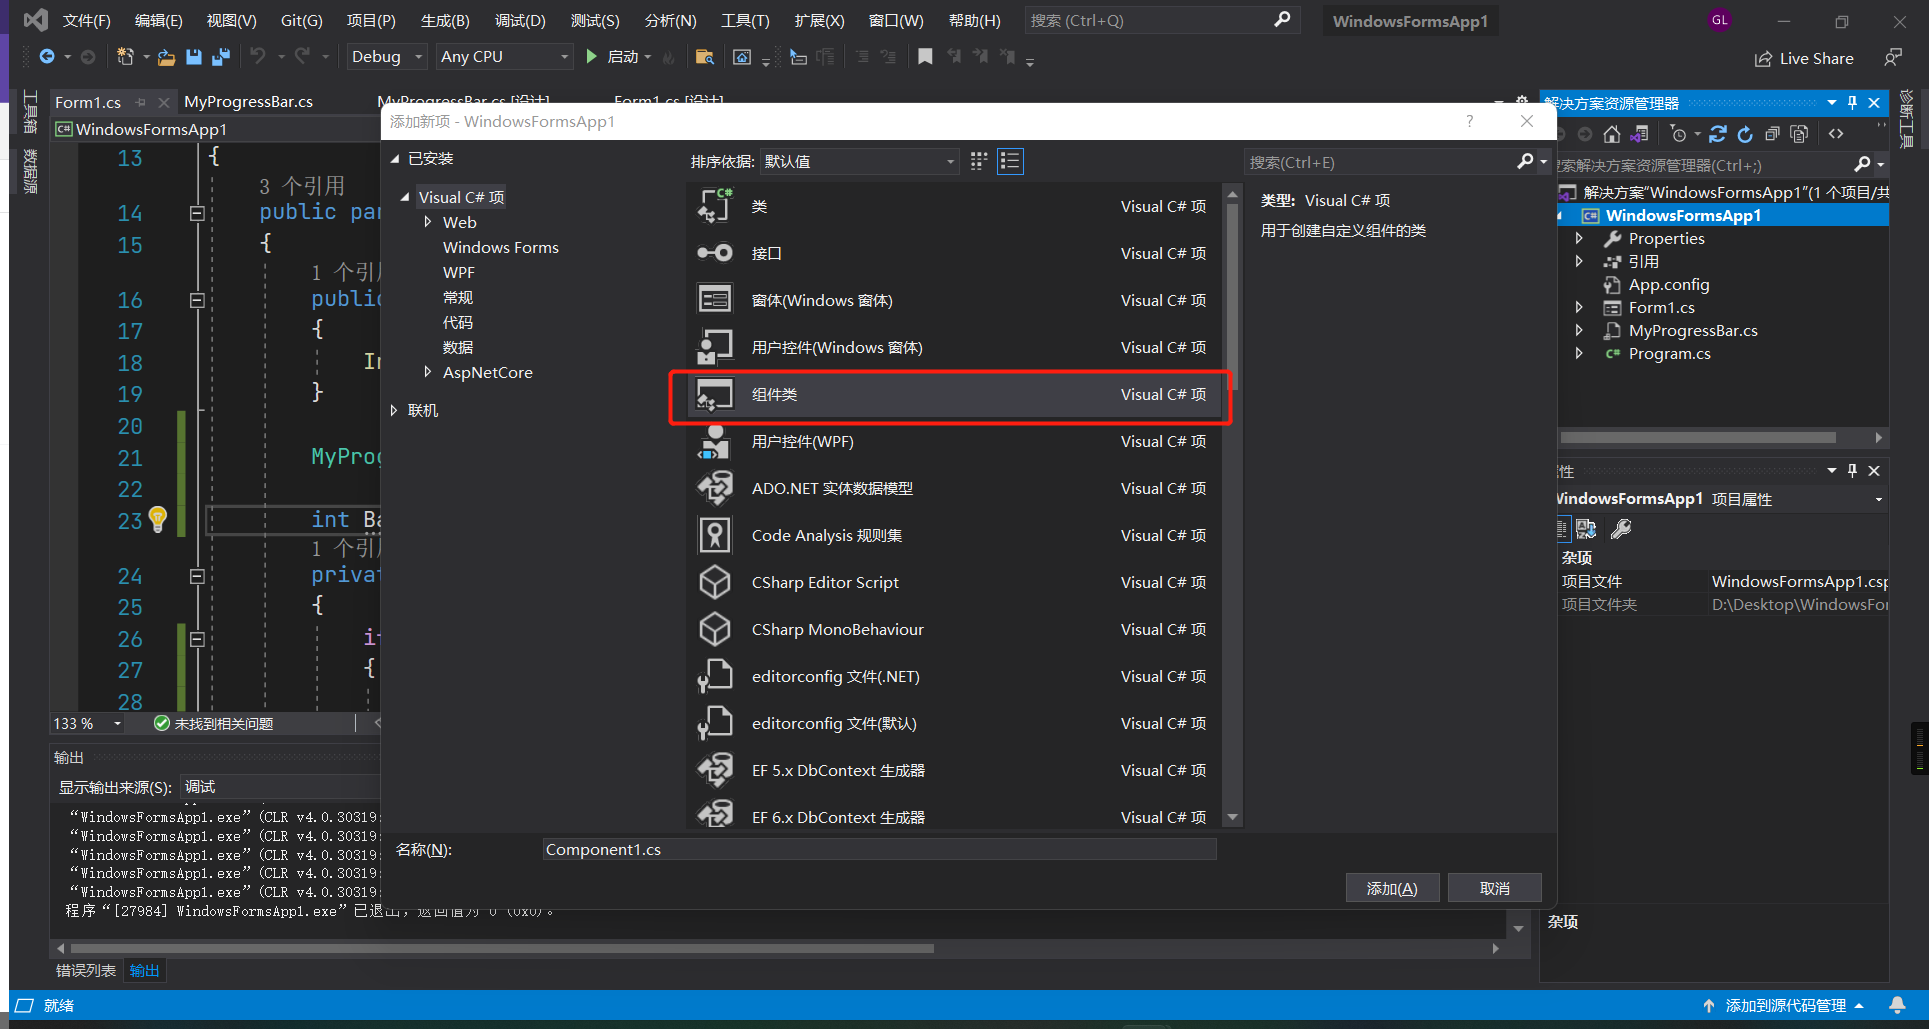Image resolution: width=1929 pixels, height=1029 pixels.
Task: Click Add to Source Control in status bar
Action: [1785, 1005]
